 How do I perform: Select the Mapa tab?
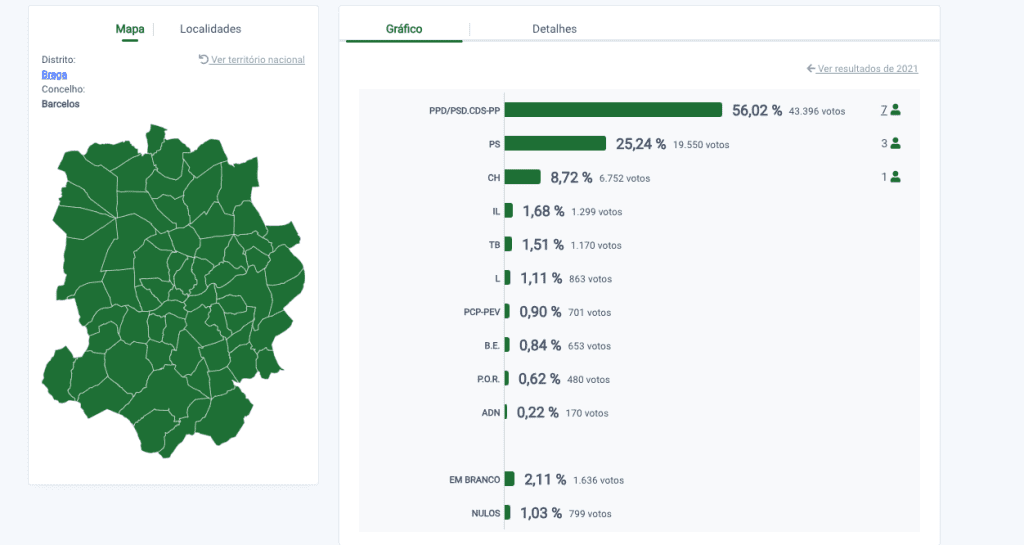130,29
